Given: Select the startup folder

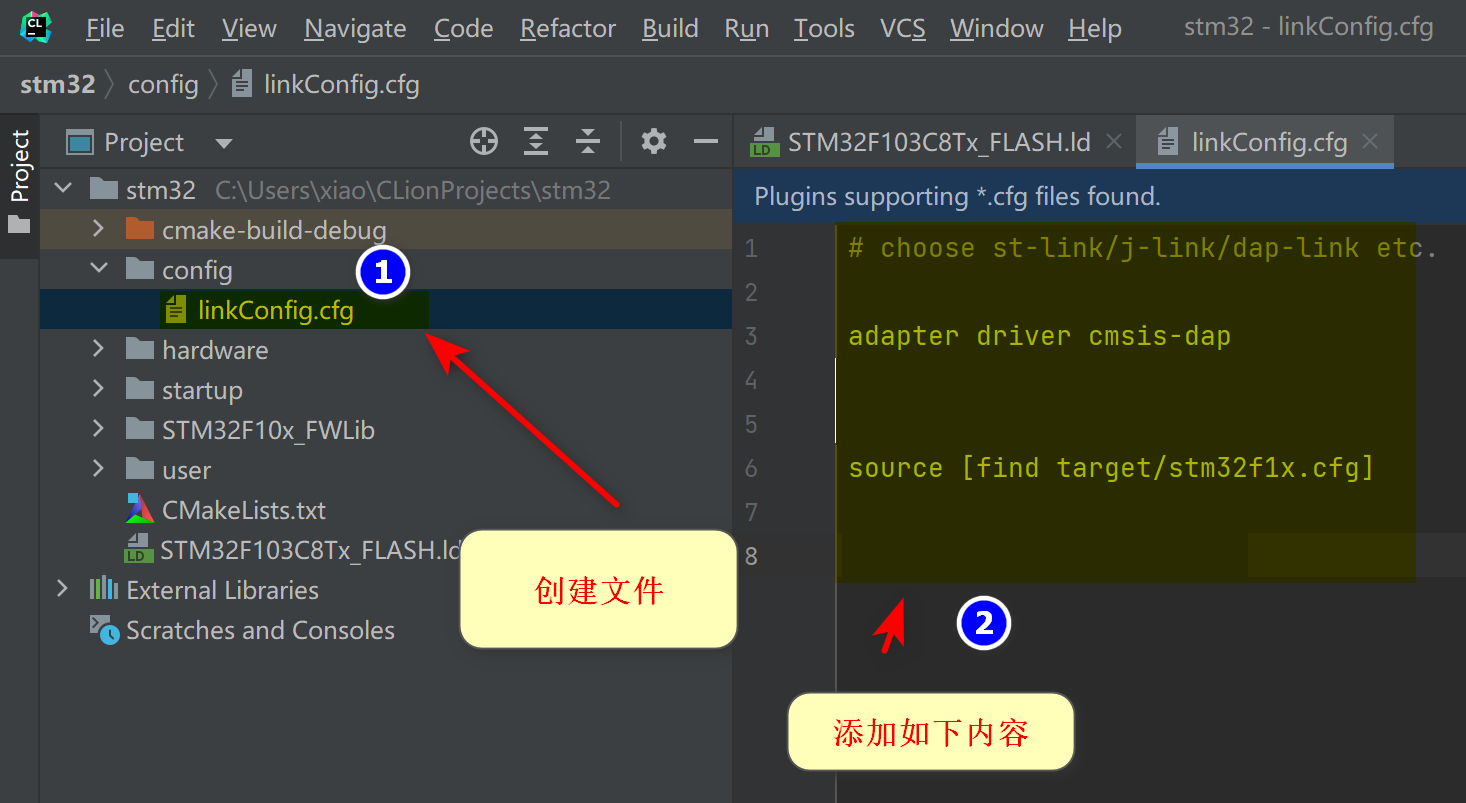Looking at the screenshot, I should [x=386, y=390].
